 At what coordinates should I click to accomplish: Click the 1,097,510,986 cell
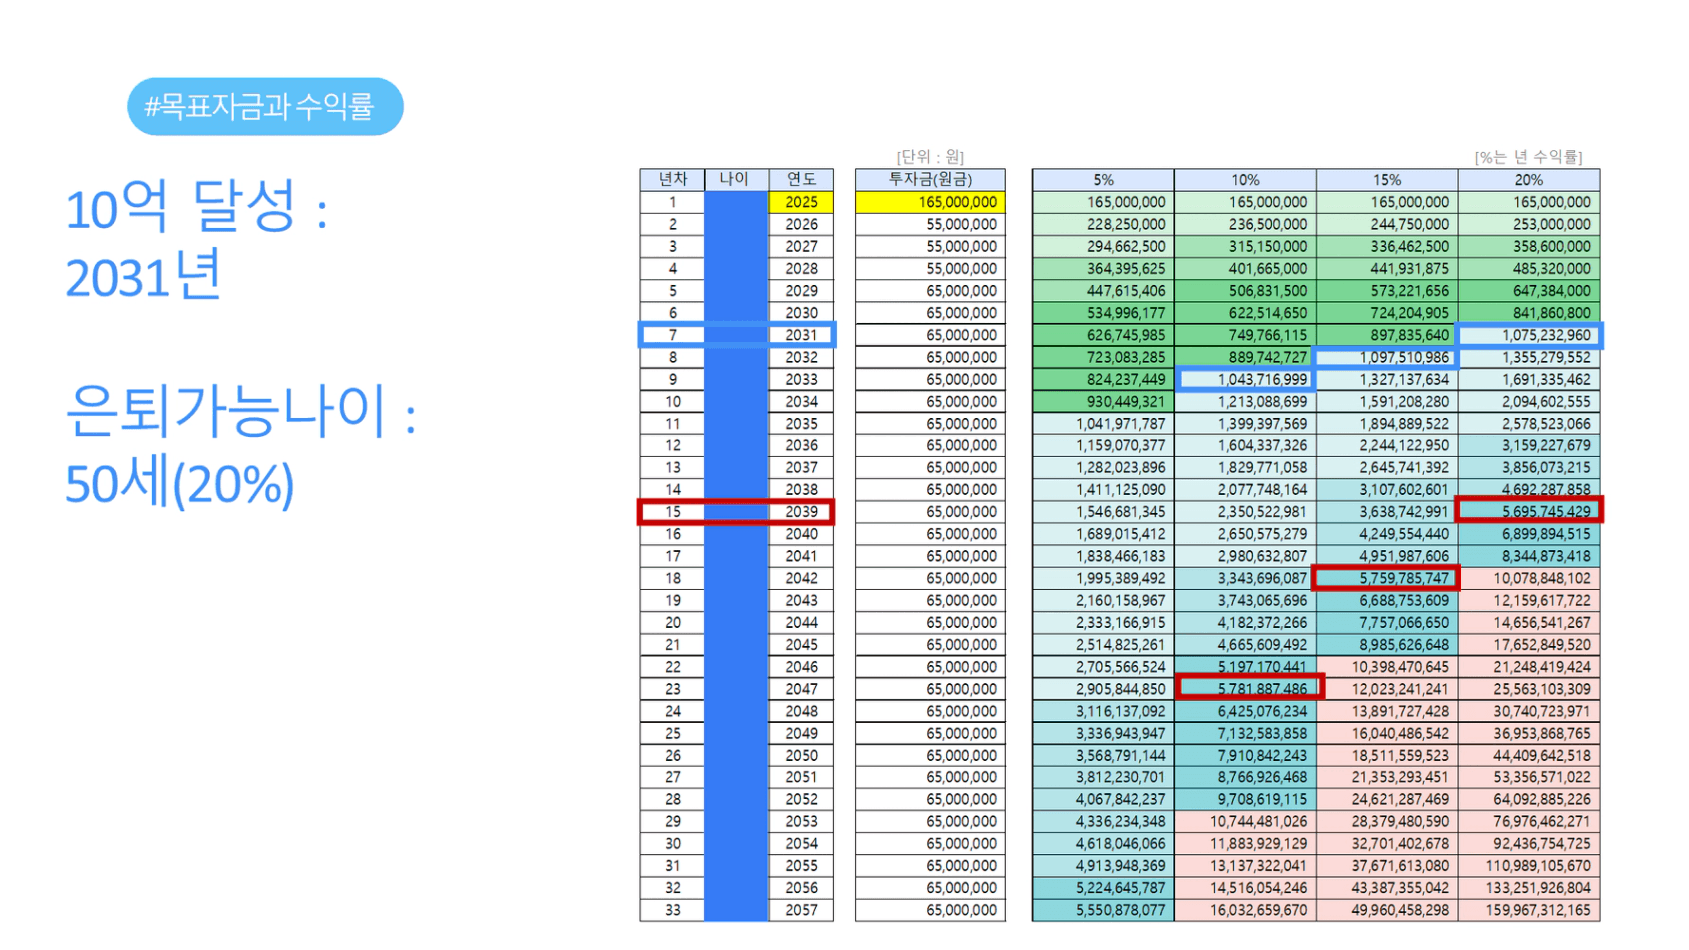click(1387, 357)
